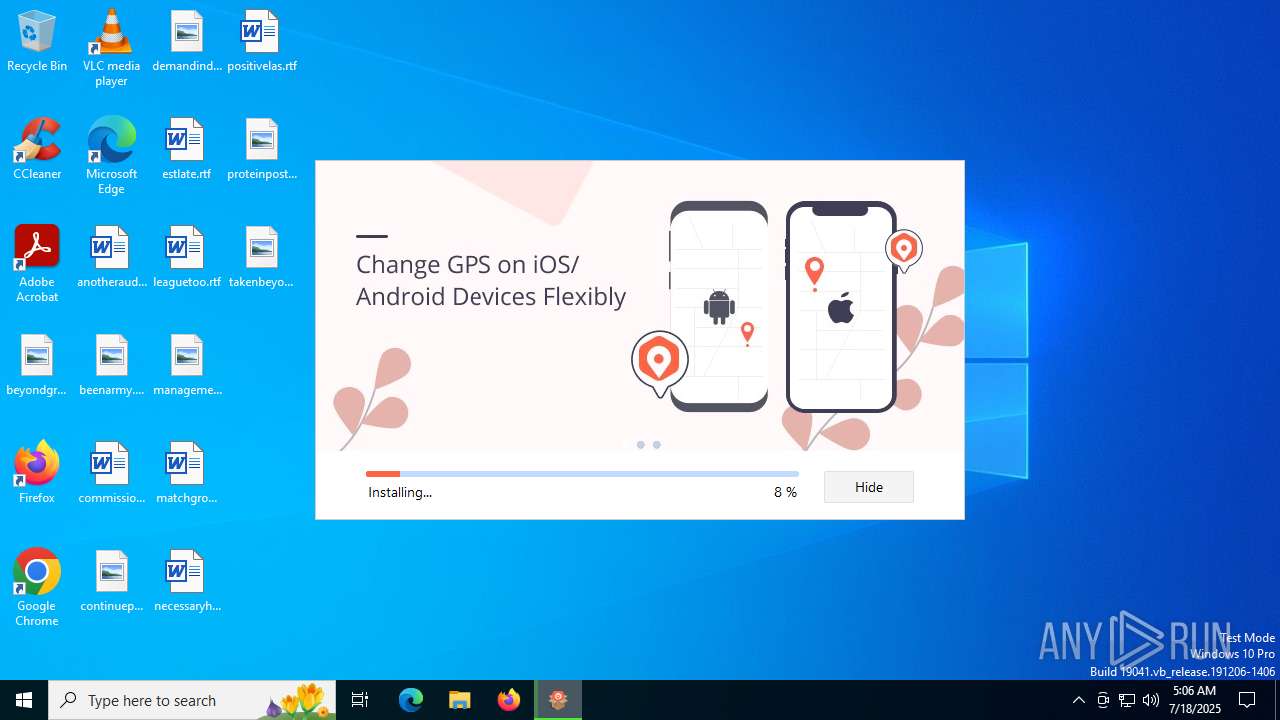Select the beyondgr image file
Image resolution: width=1280 pixels, height=720 pixels.
tap(37, 366)
